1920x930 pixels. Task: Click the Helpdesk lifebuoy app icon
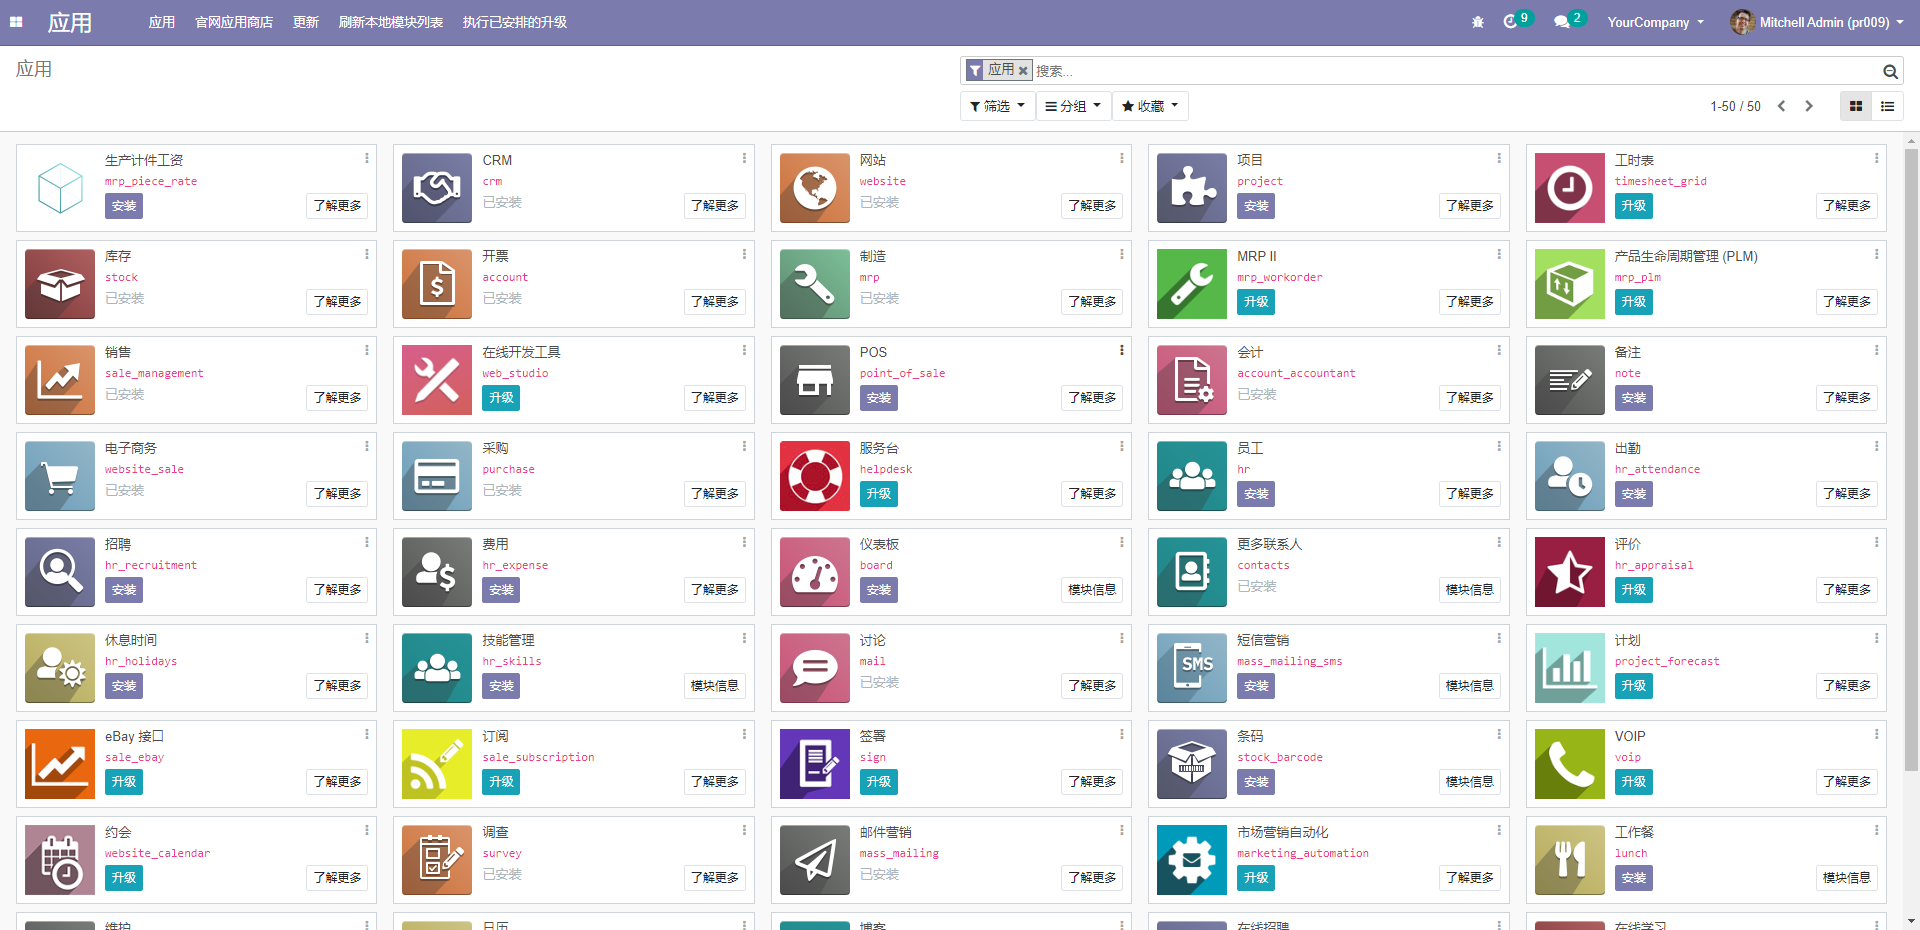pos(815,476)
